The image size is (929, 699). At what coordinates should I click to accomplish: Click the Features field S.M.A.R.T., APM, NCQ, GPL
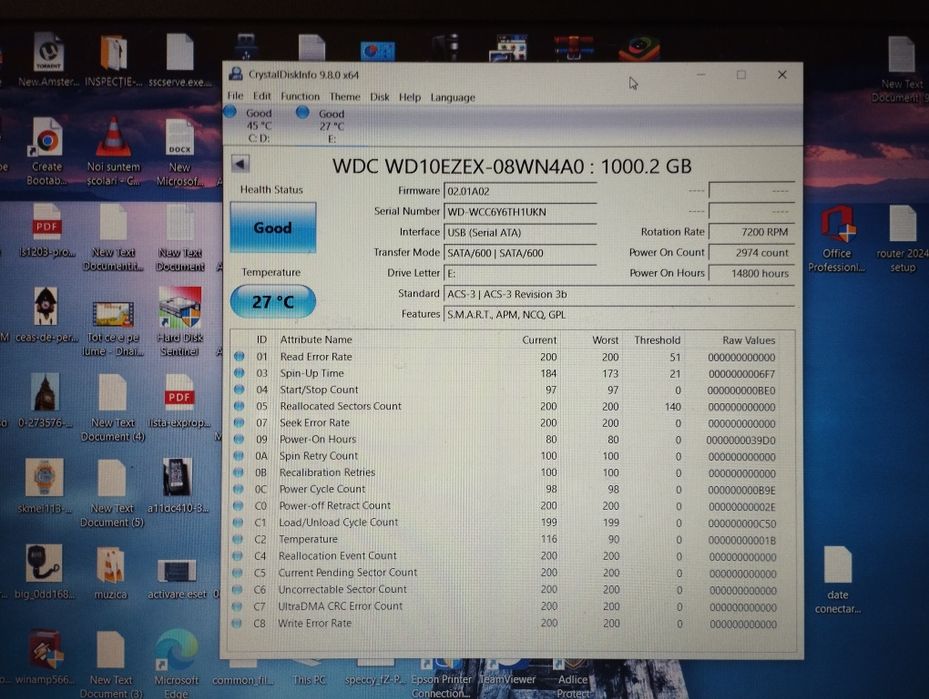619,315
